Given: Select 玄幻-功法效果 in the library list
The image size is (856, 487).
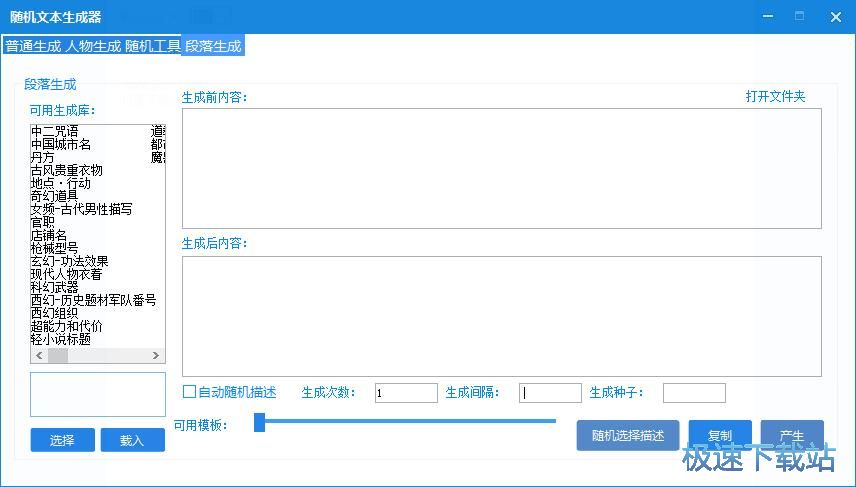Looking at the screenshot, I should coord(69,262).
